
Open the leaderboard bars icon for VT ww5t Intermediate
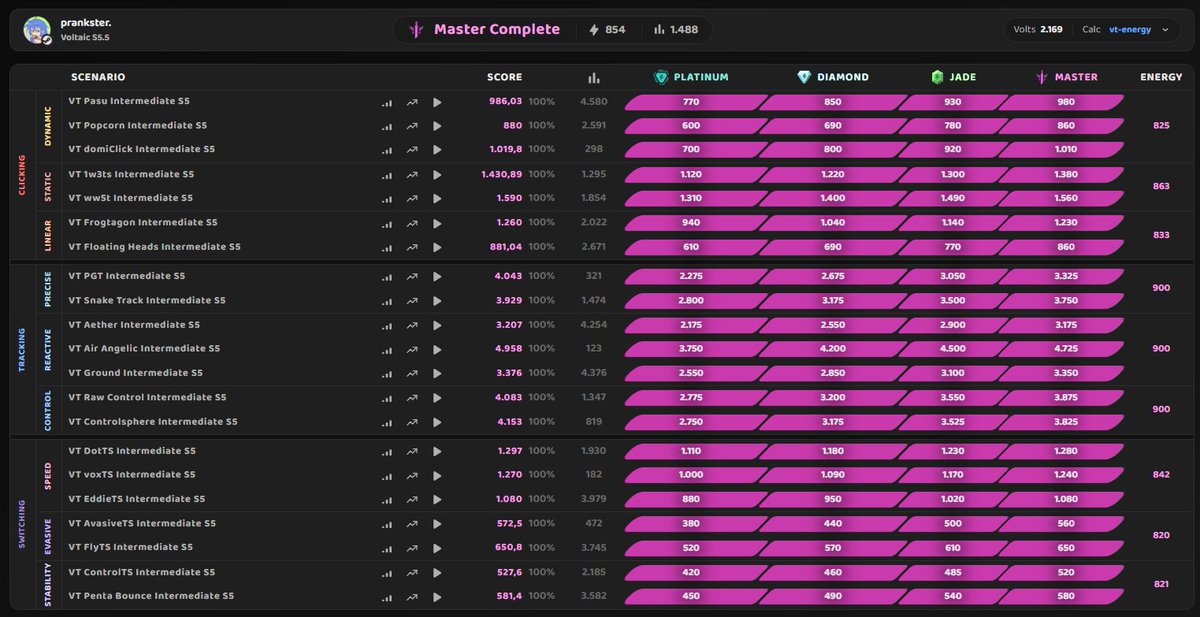[x=387, y=199]
